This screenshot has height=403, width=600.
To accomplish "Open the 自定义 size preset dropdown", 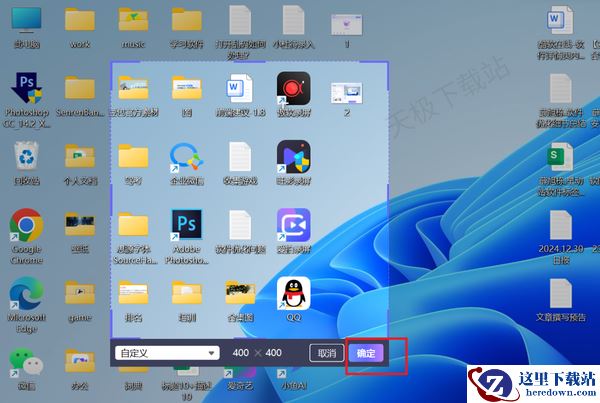I will (x=167, y=353).
